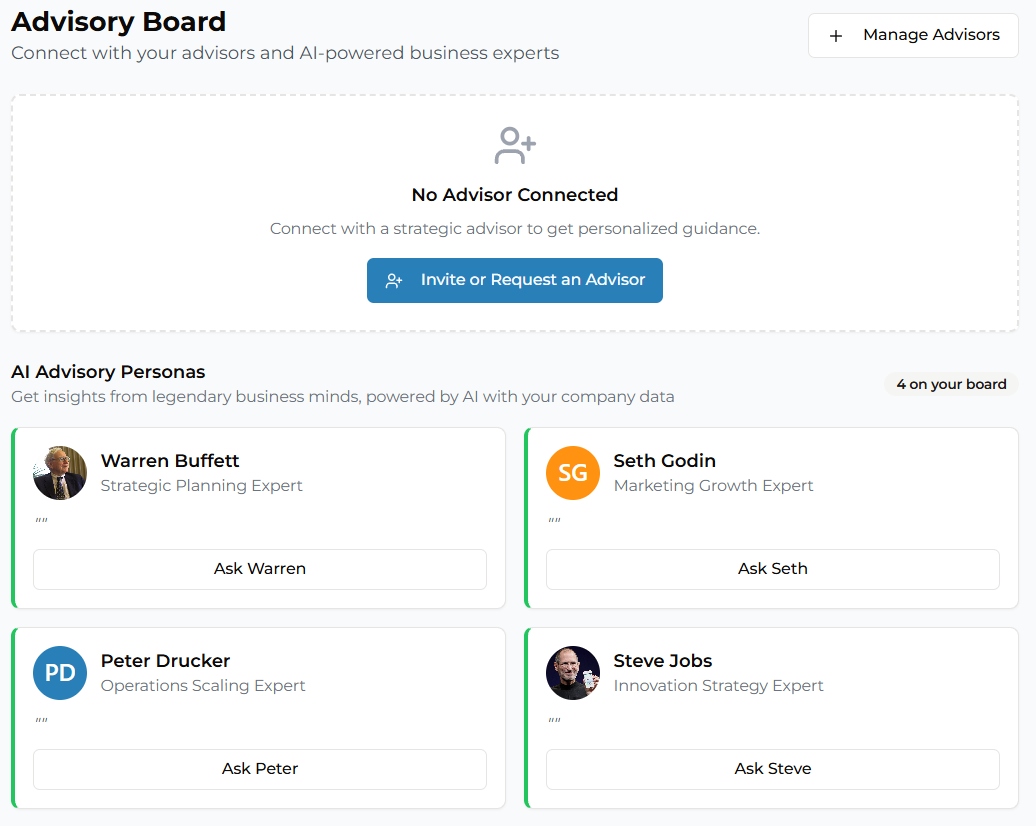Click the SG avatar for Seth Godin
This screenshot has height=826, width=1036.
[x=572, y=473]
